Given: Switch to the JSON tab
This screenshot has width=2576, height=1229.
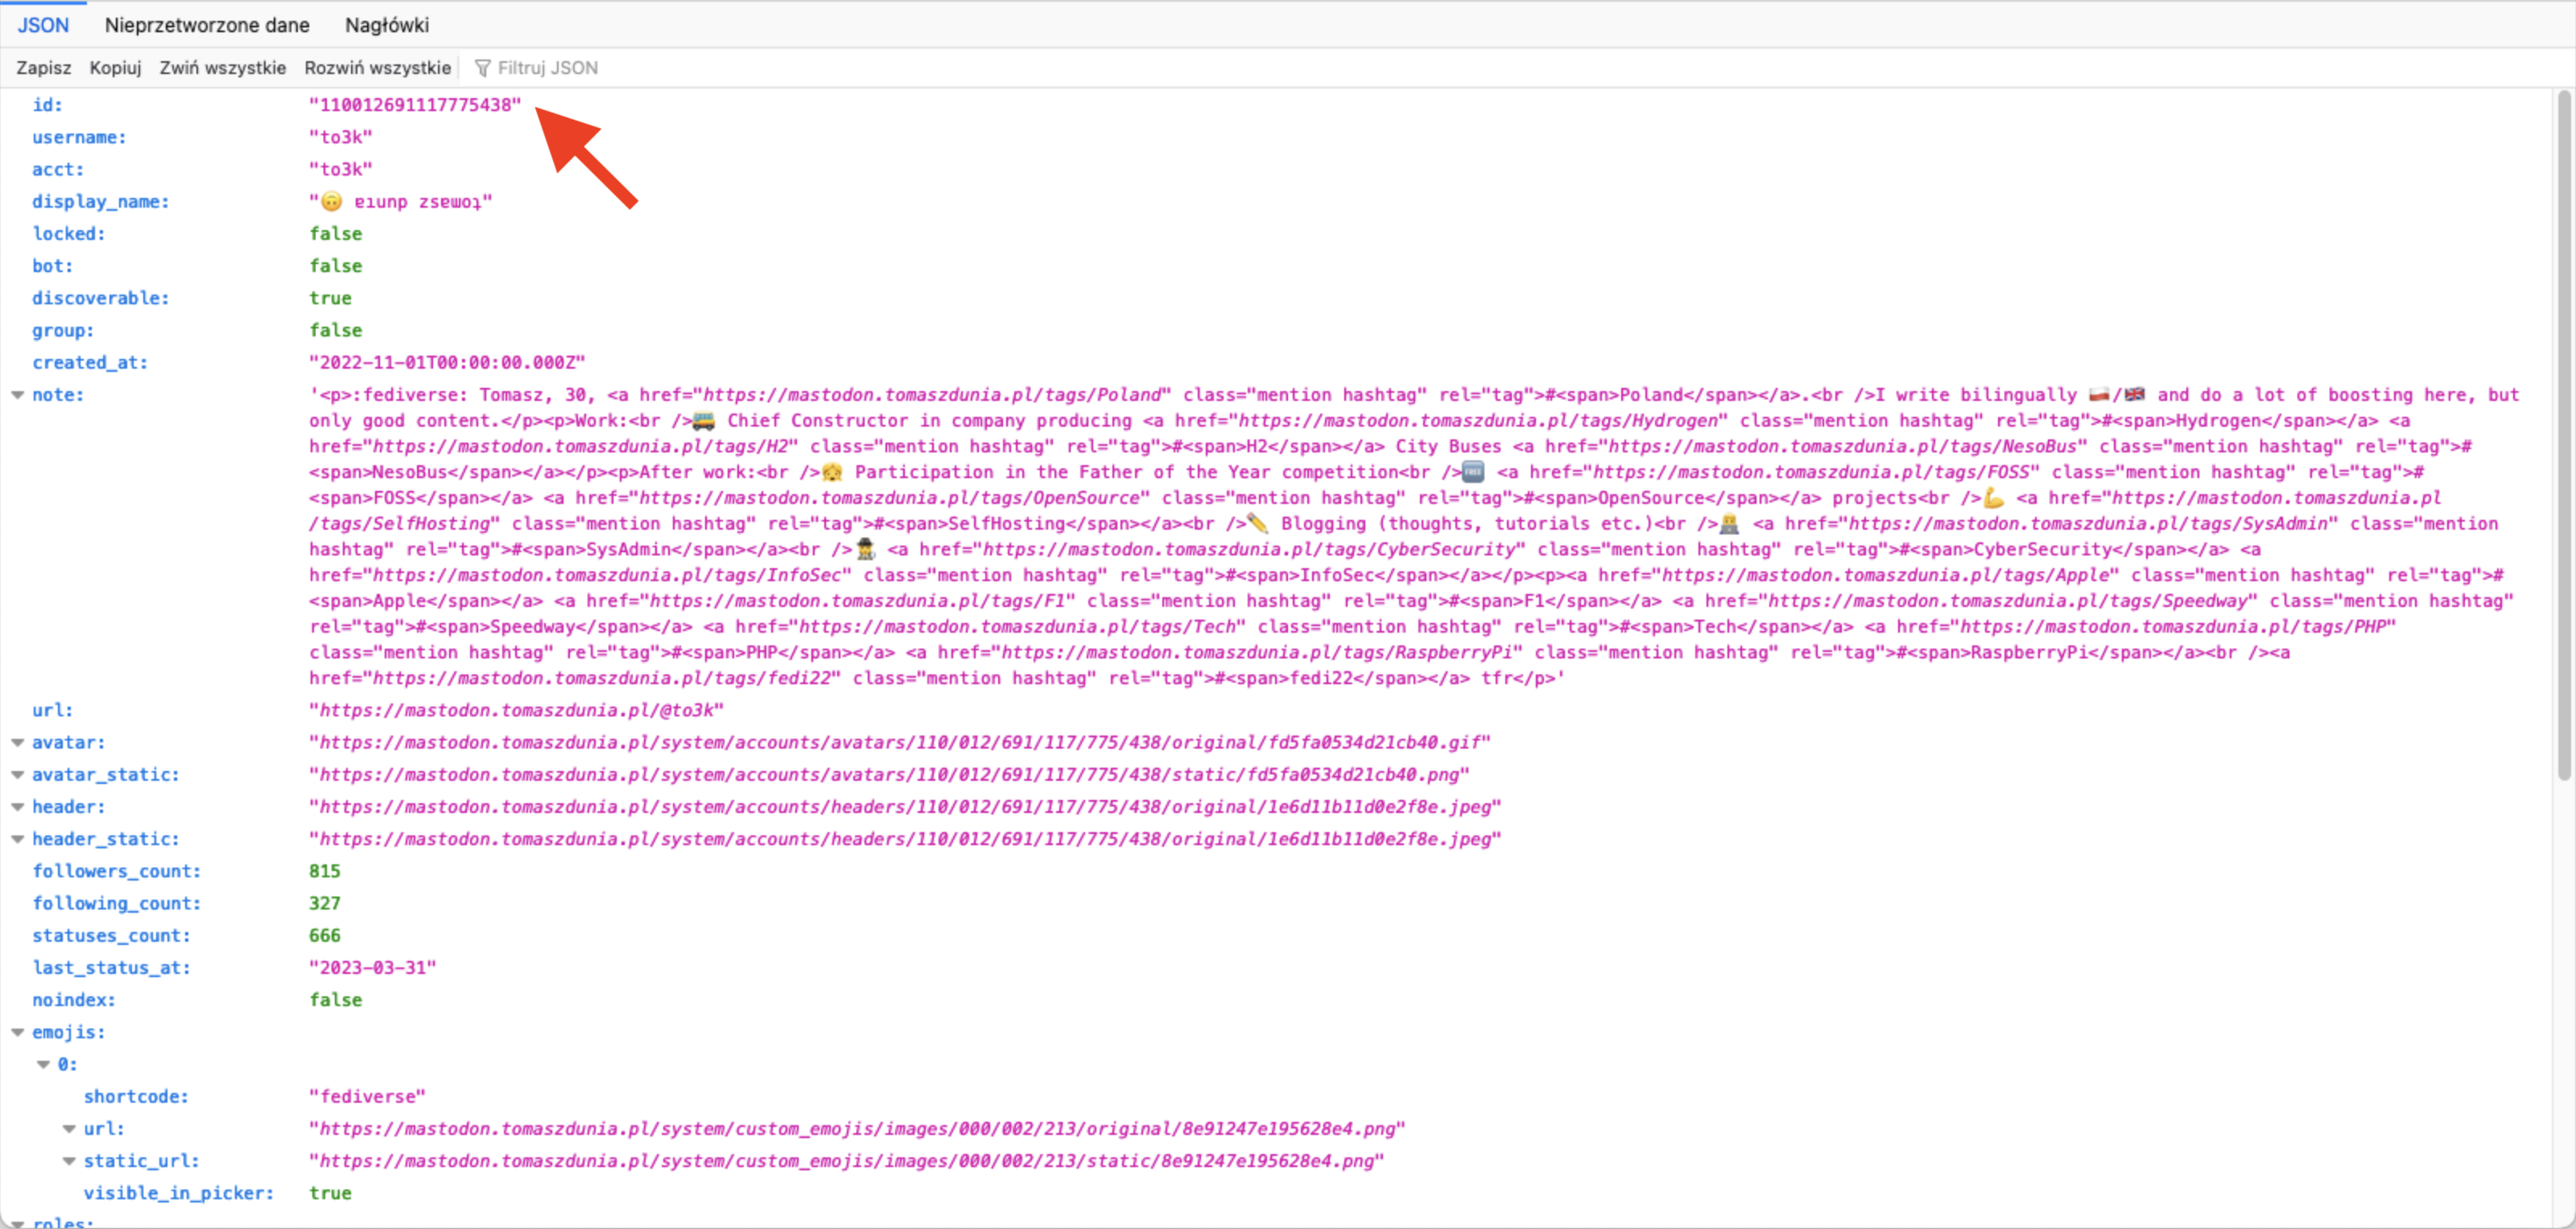Looking at the screenshot, I should click(x=43, y=25).
